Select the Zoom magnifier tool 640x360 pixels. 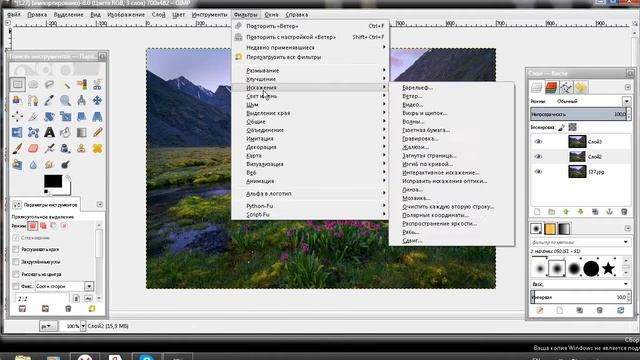point(65,100)
